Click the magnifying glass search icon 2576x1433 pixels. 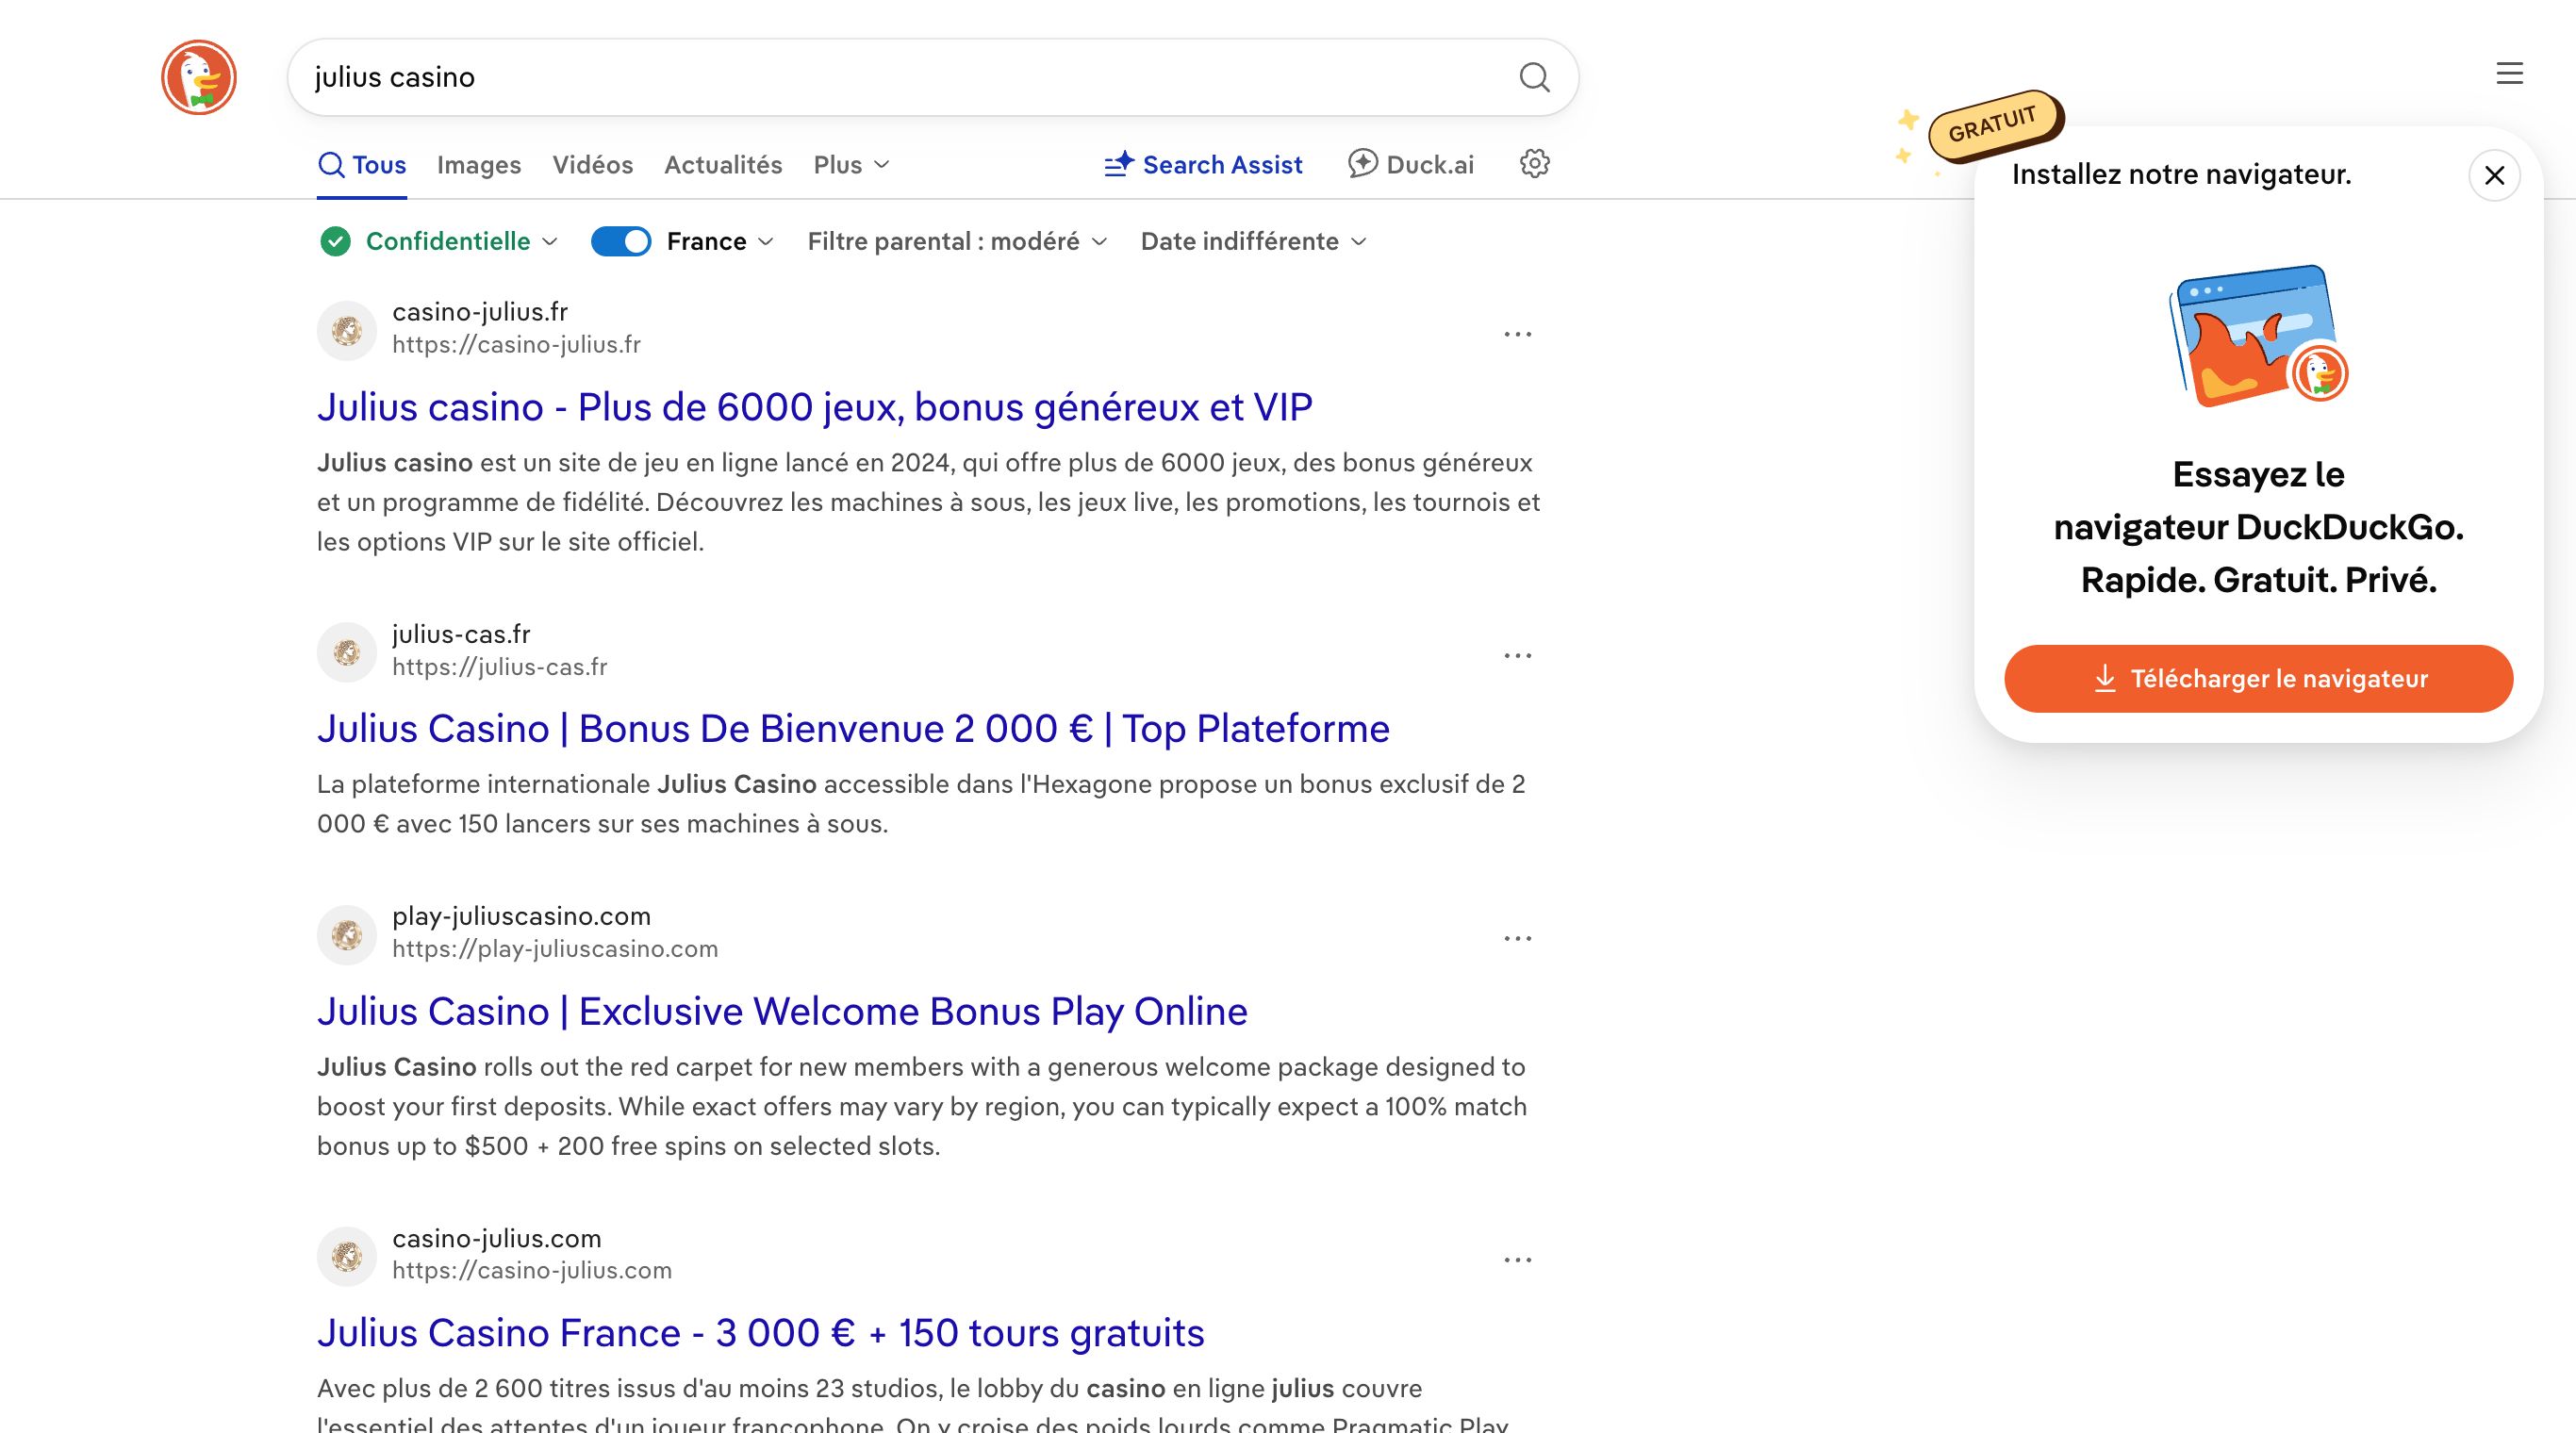(x=1534, y=77)
